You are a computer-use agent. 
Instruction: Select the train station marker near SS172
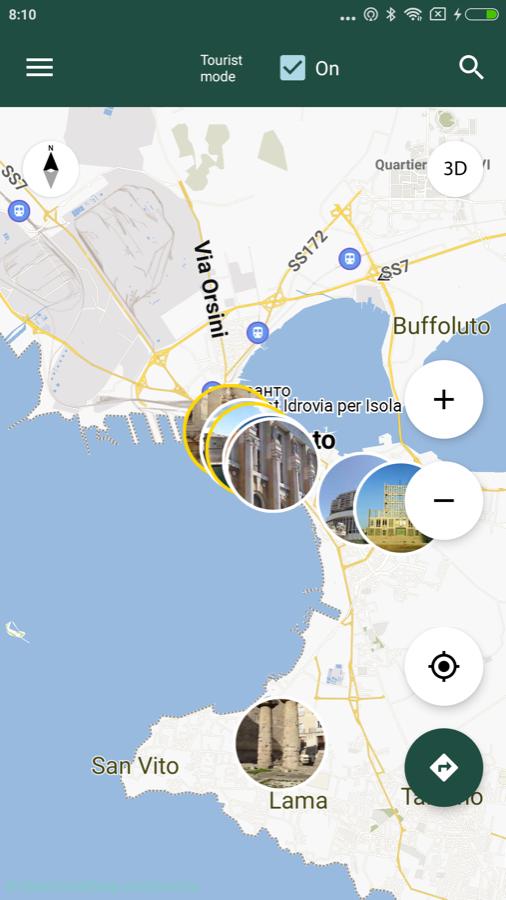(349, 259)
